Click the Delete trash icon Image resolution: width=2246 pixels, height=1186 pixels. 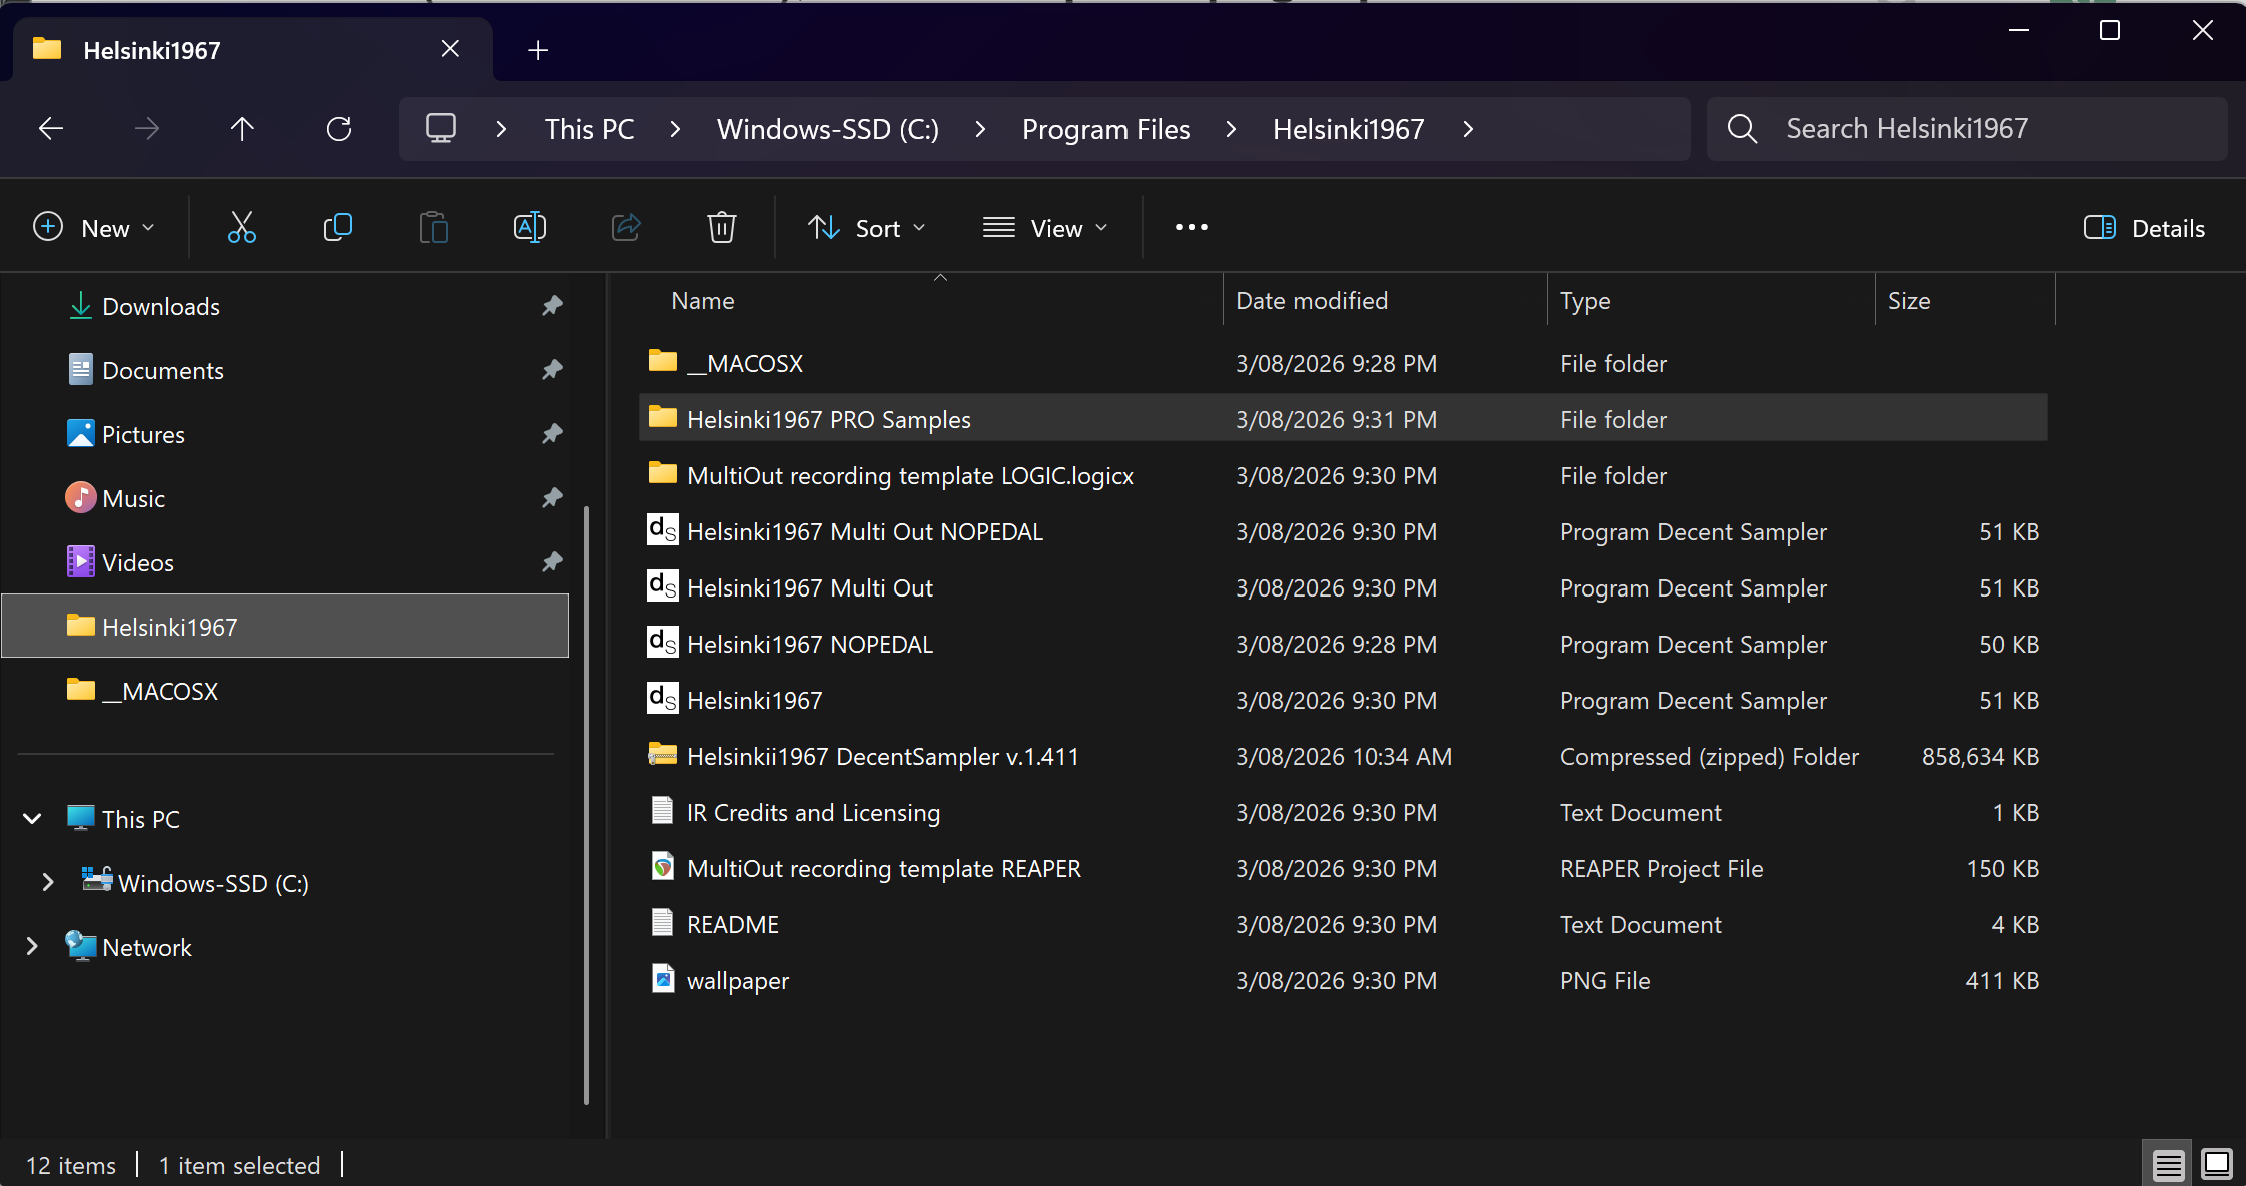(x=722, y=228)
